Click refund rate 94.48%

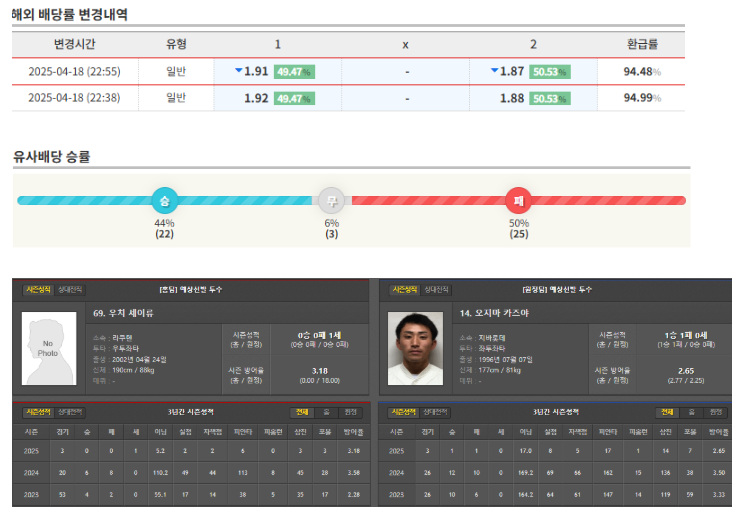(x=642, y=72)
